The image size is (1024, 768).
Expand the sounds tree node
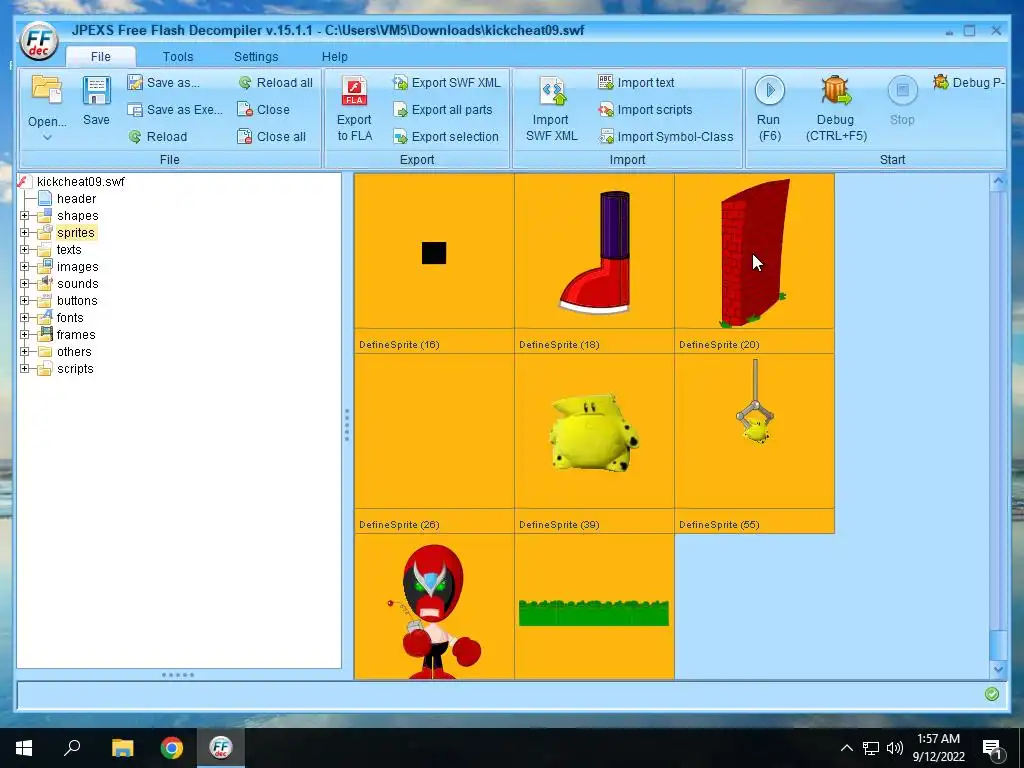click(24, 283)
